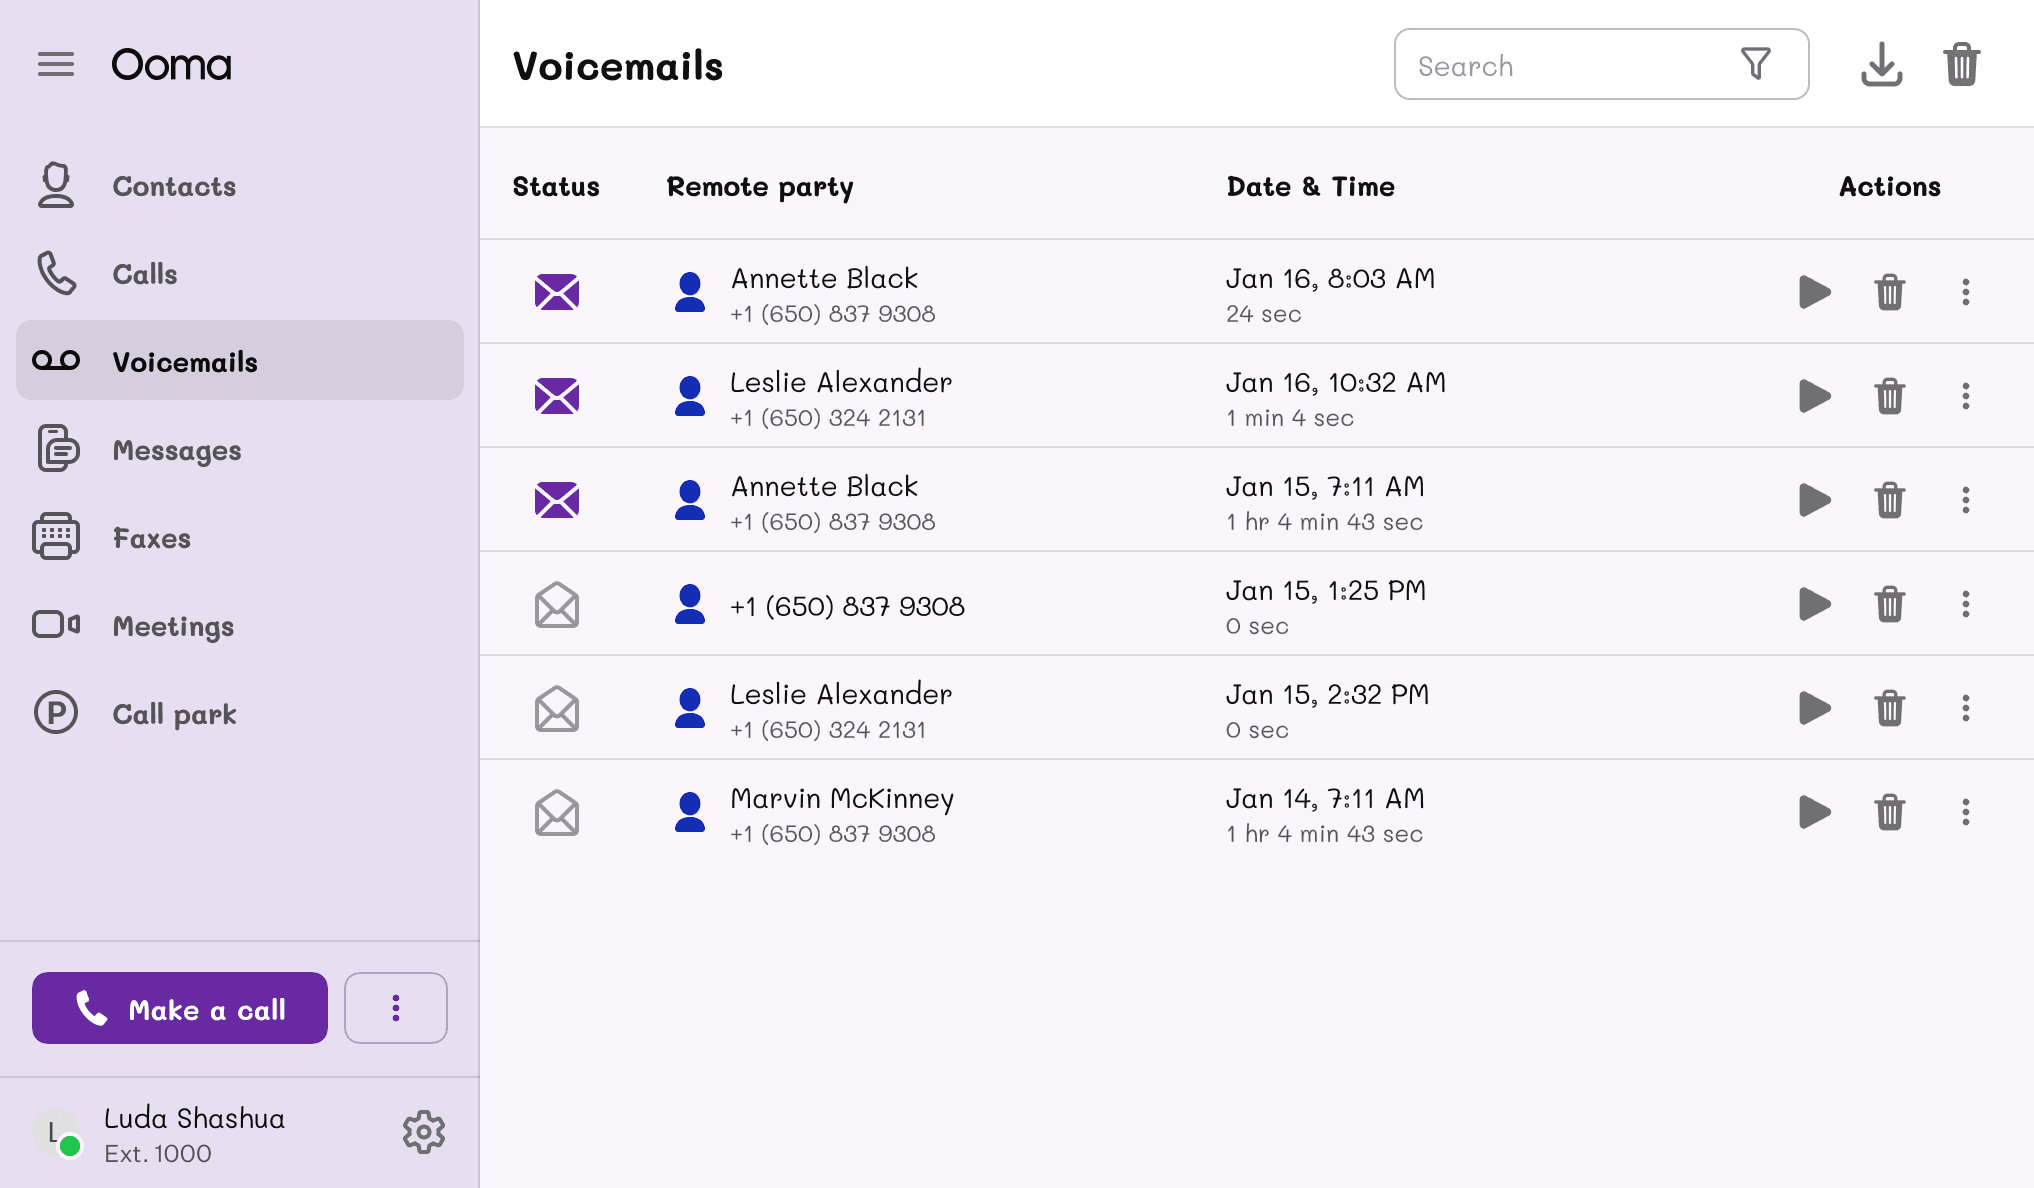Delete Leslie Alexander's Jan 16 voicemail

tap(1889, 396)
